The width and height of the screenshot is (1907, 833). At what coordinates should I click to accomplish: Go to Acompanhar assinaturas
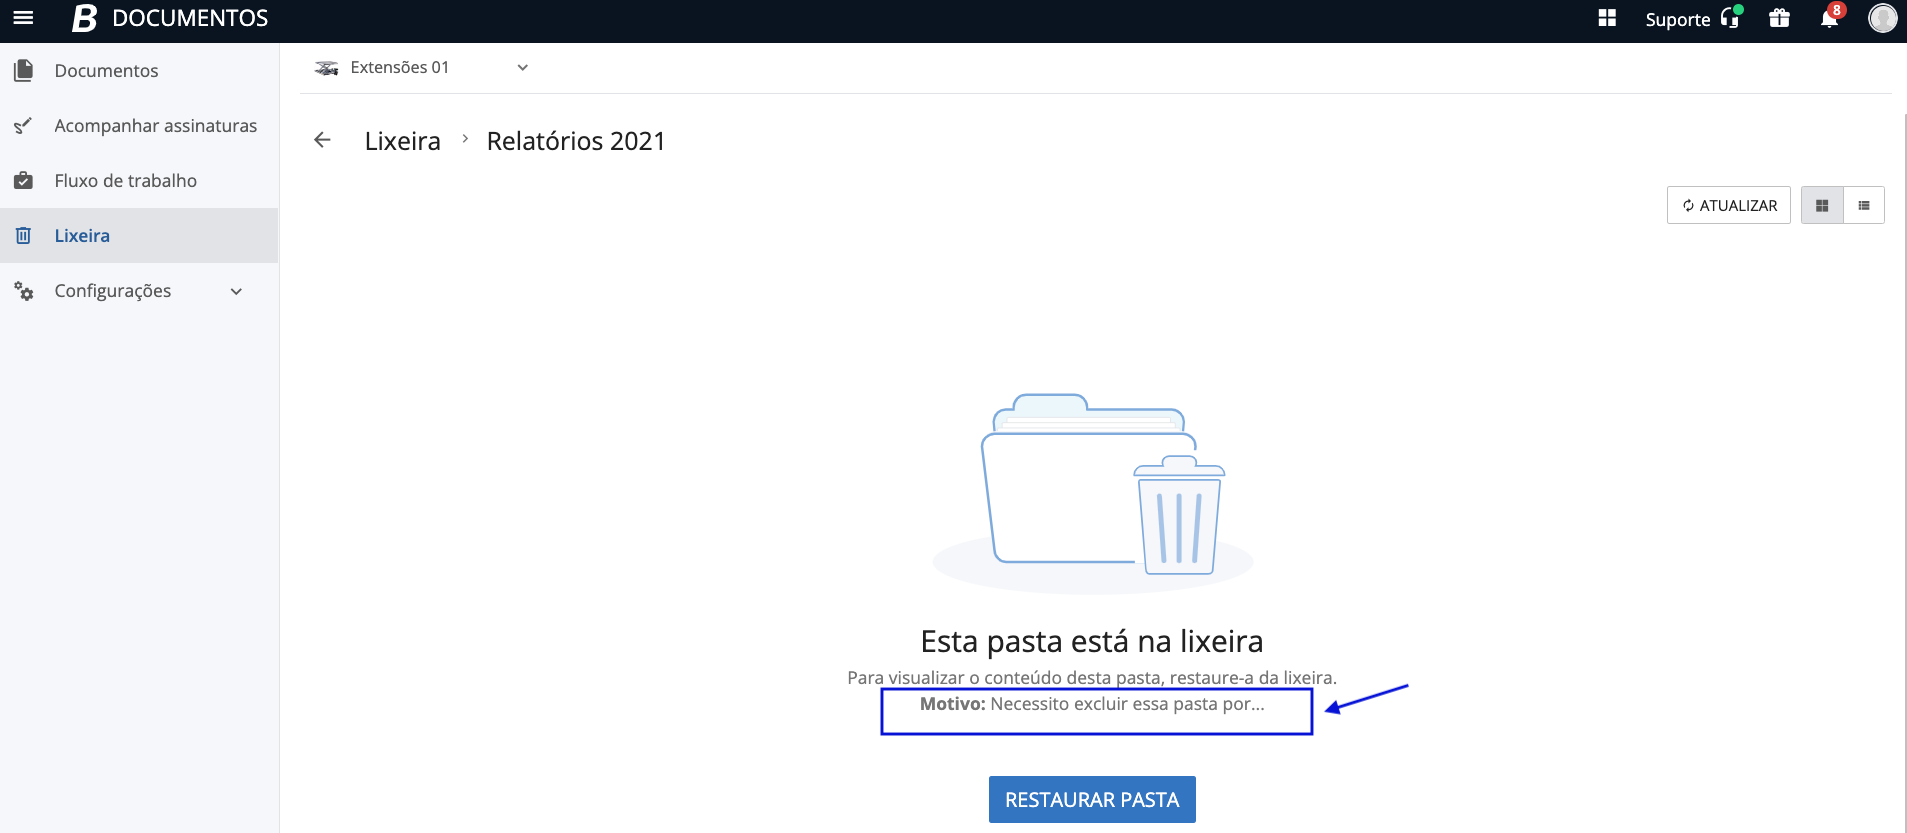(155, 126)
